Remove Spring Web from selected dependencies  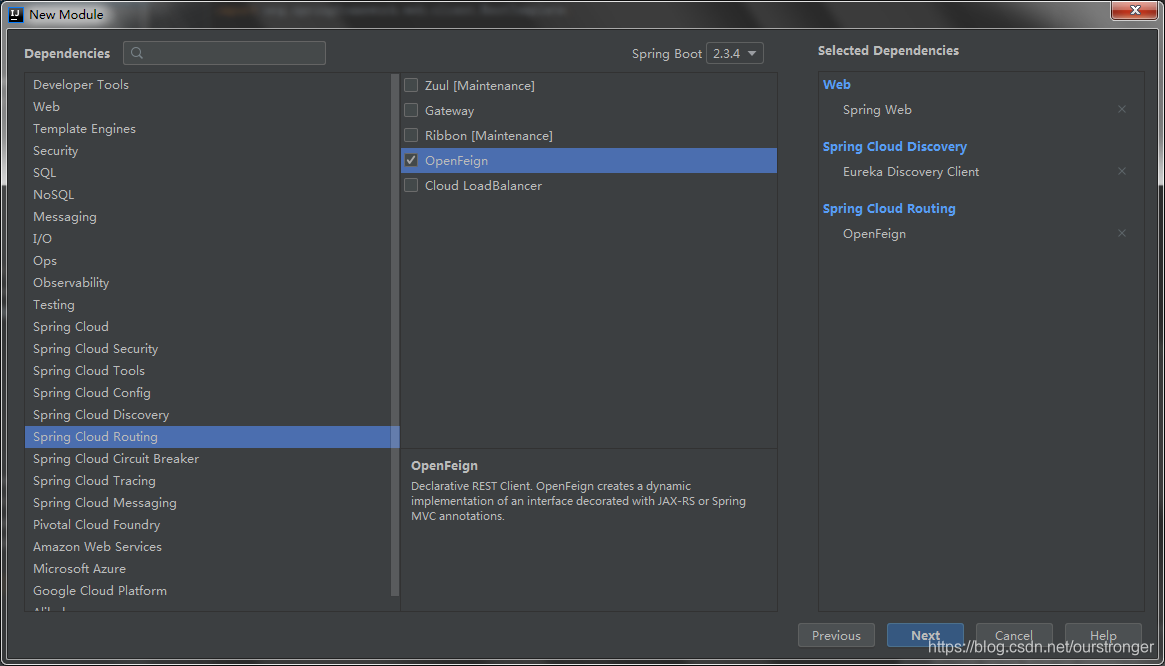(1122, 109)
